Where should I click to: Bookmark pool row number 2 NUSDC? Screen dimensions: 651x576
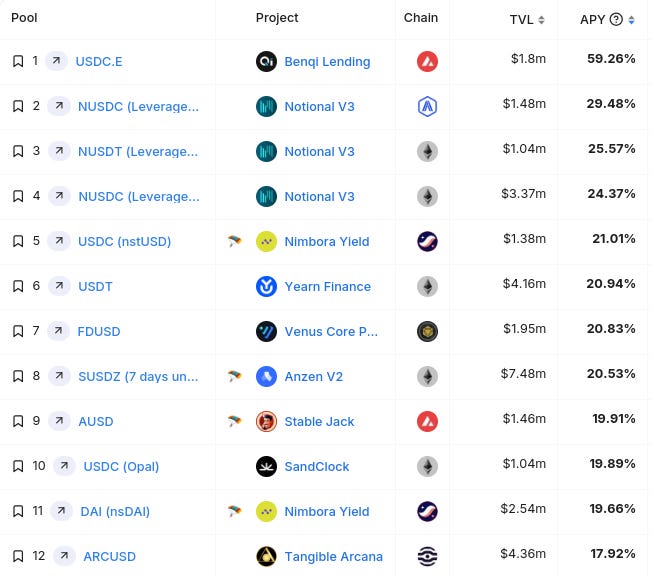coord(18,106)
